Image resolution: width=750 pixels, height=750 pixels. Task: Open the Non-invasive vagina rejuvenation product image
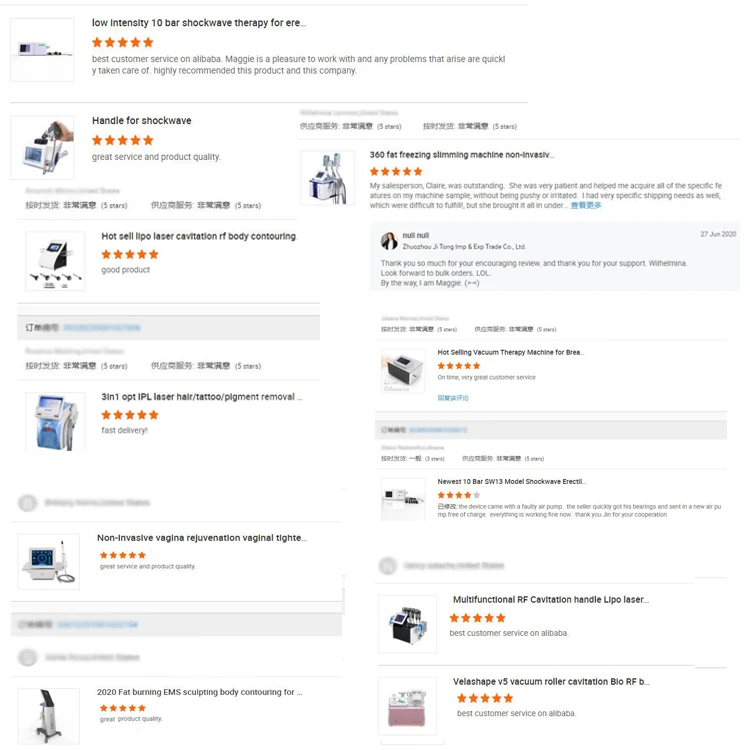[49, 562]
